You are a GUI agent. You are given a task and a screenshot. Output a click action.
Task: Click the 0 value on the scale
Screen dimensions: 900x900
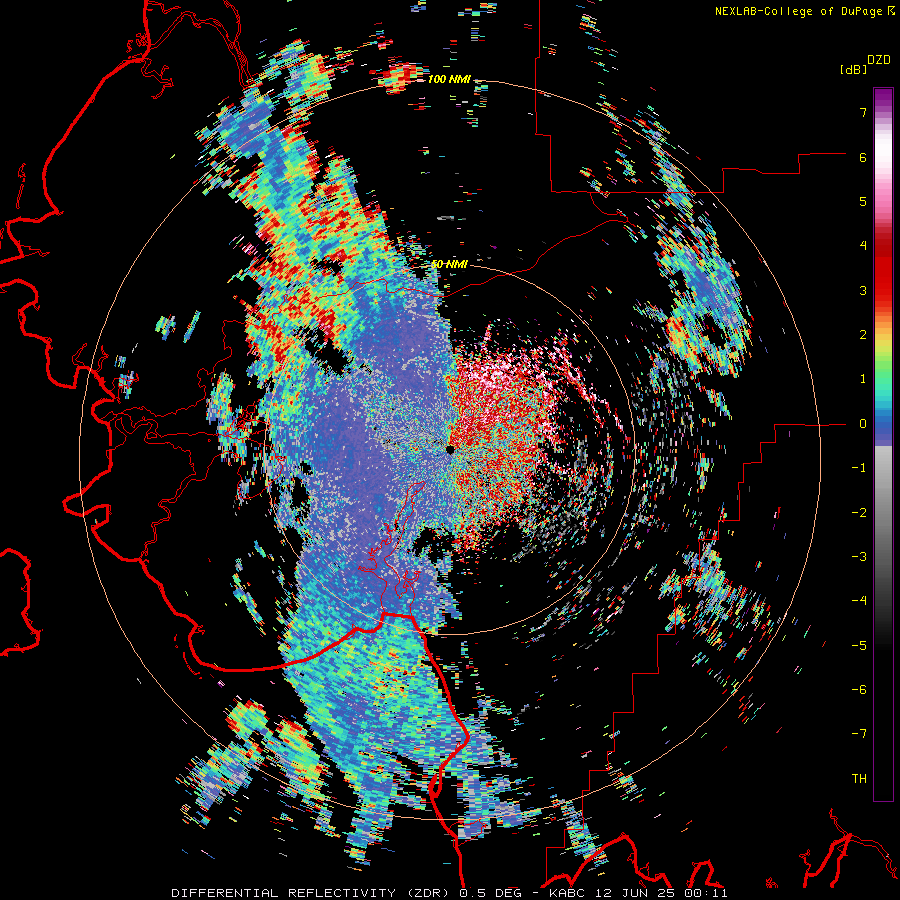863,424
